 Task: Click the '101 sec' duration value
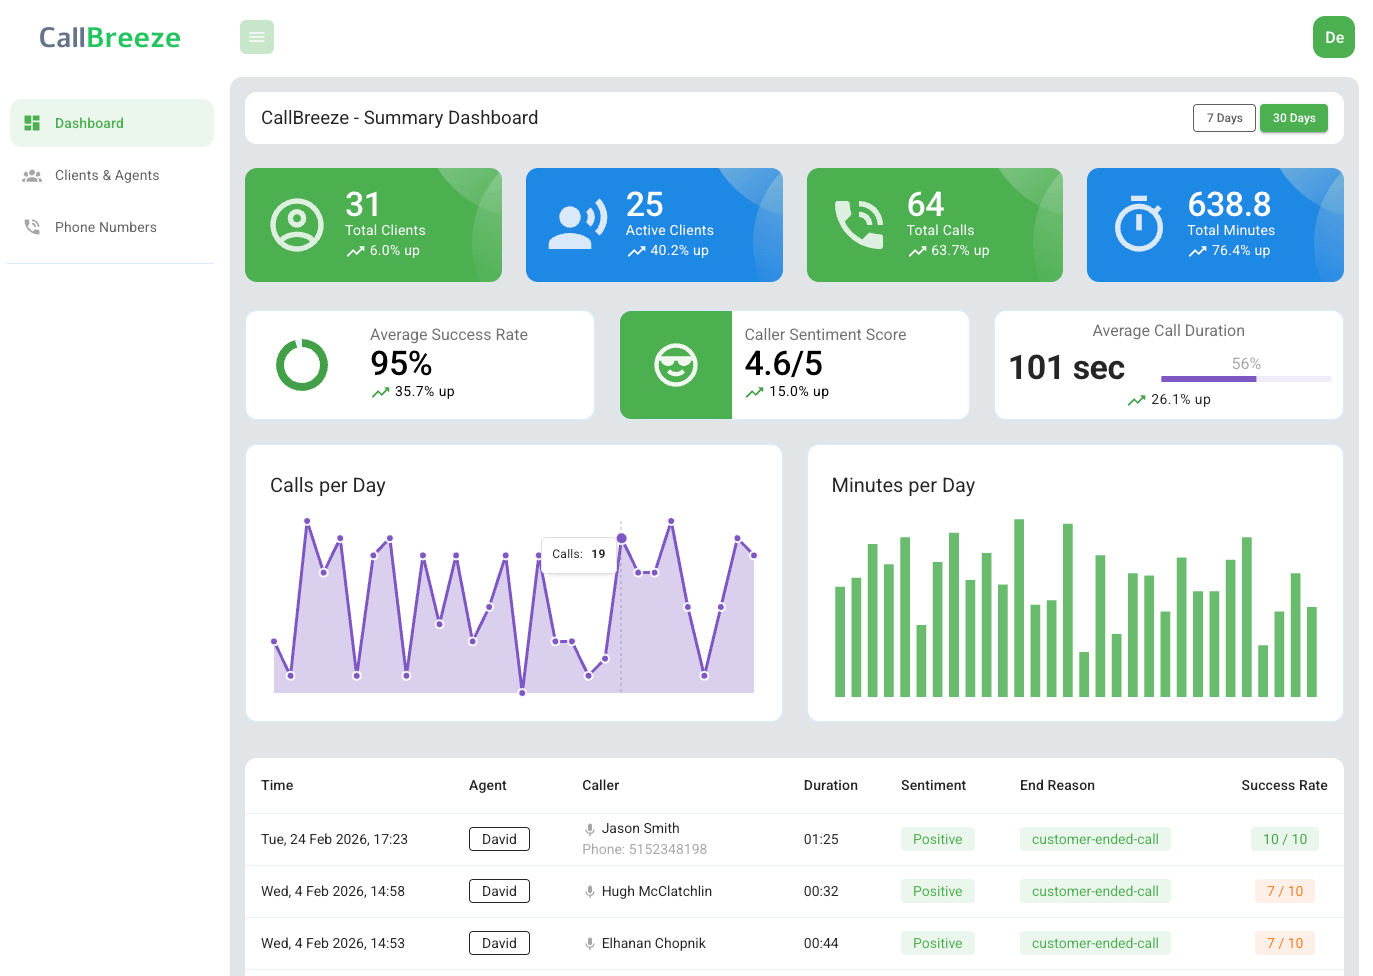click(x=1067, y=368)
